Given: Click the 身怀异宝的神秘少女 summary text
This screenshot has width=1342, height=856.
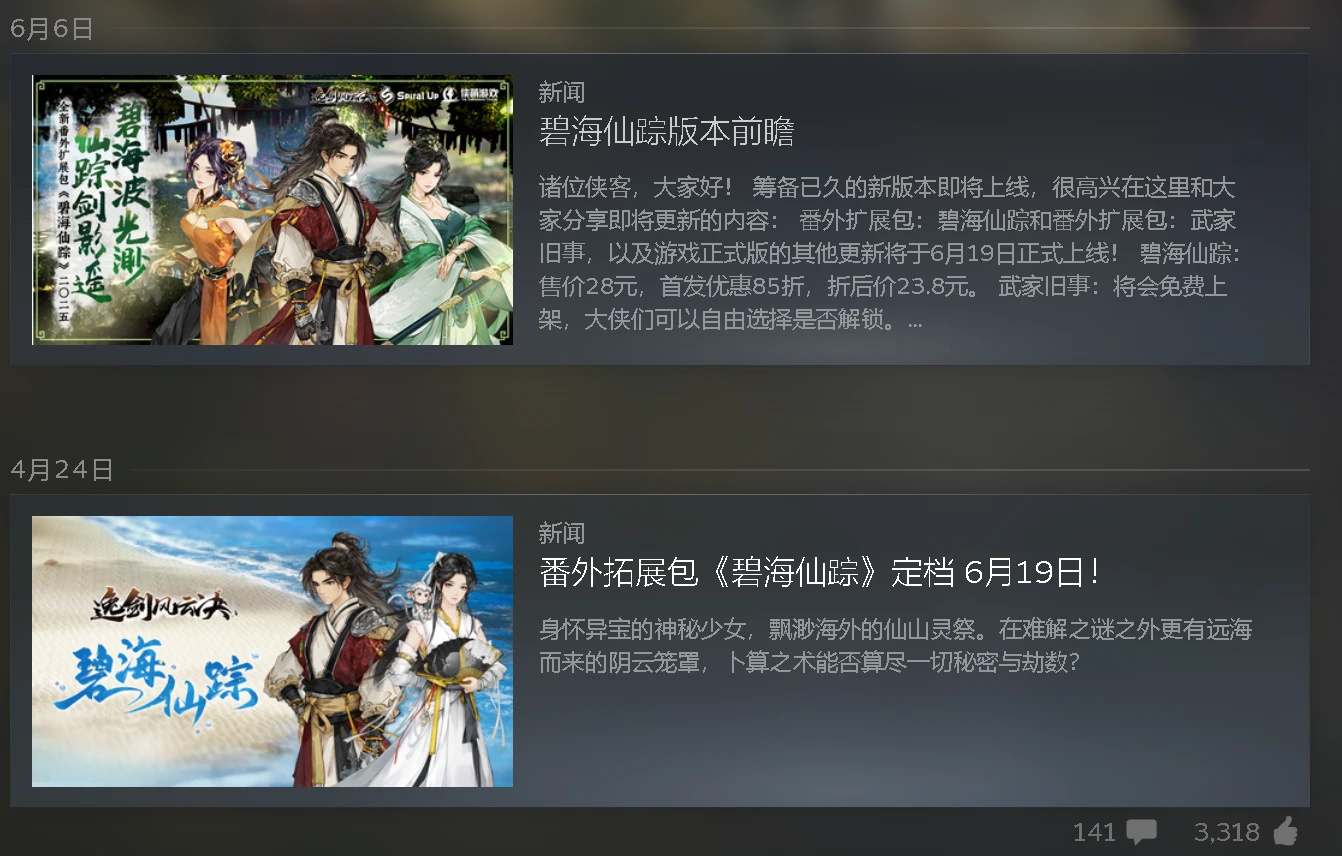Looking at the screenshot, I should click(895, 646).
